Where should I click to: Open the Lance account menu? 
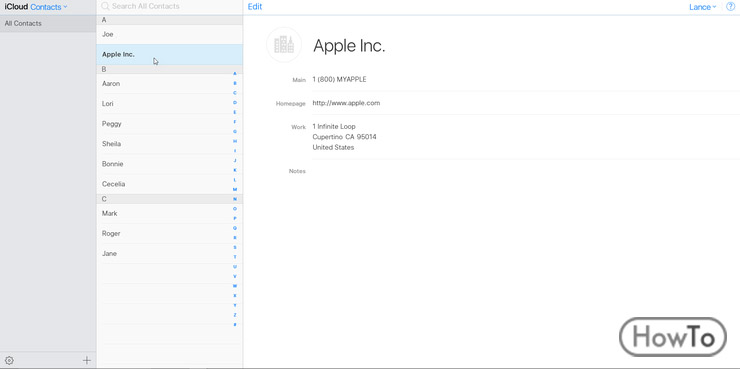pyautogui.click(x=702, y=7)
